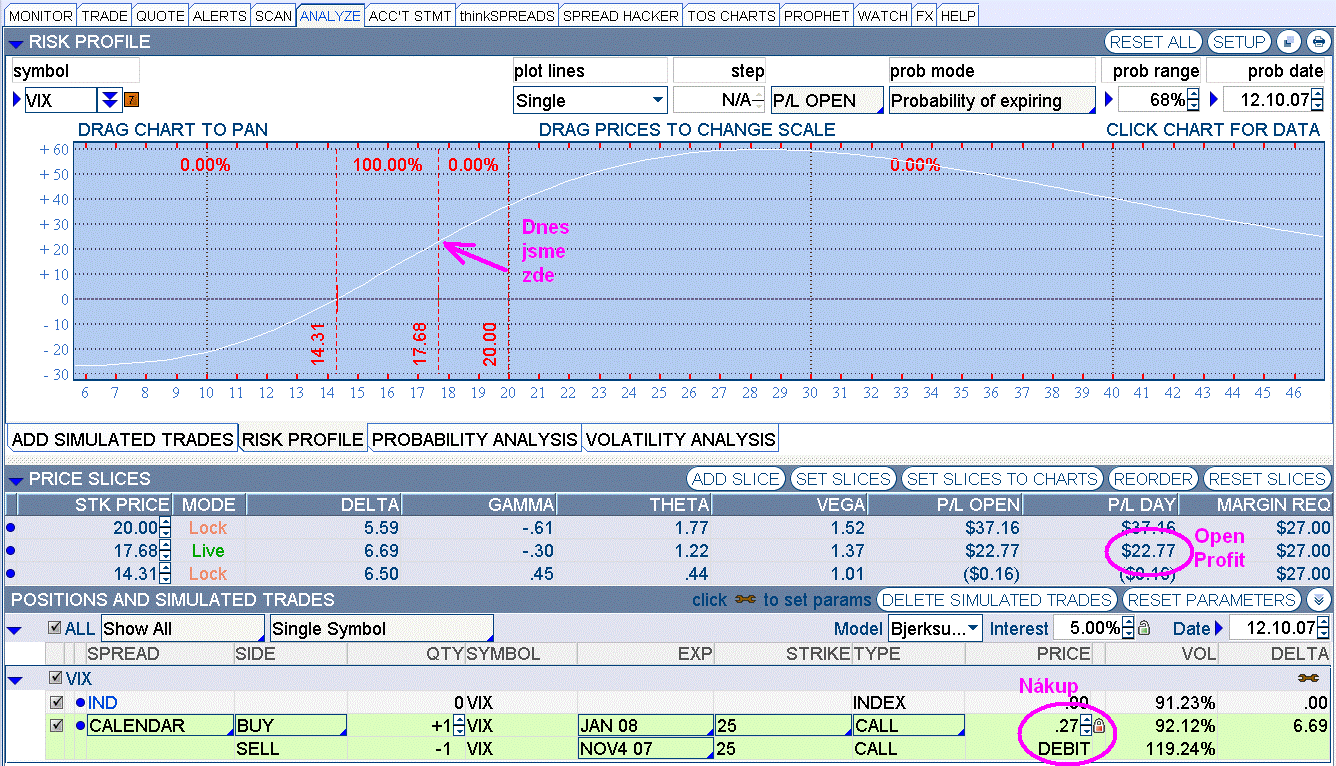The width and height of the screenshot is (1336, 766).
Task: Click the red lock icon beside .27 price
Action: (1099, 726)
